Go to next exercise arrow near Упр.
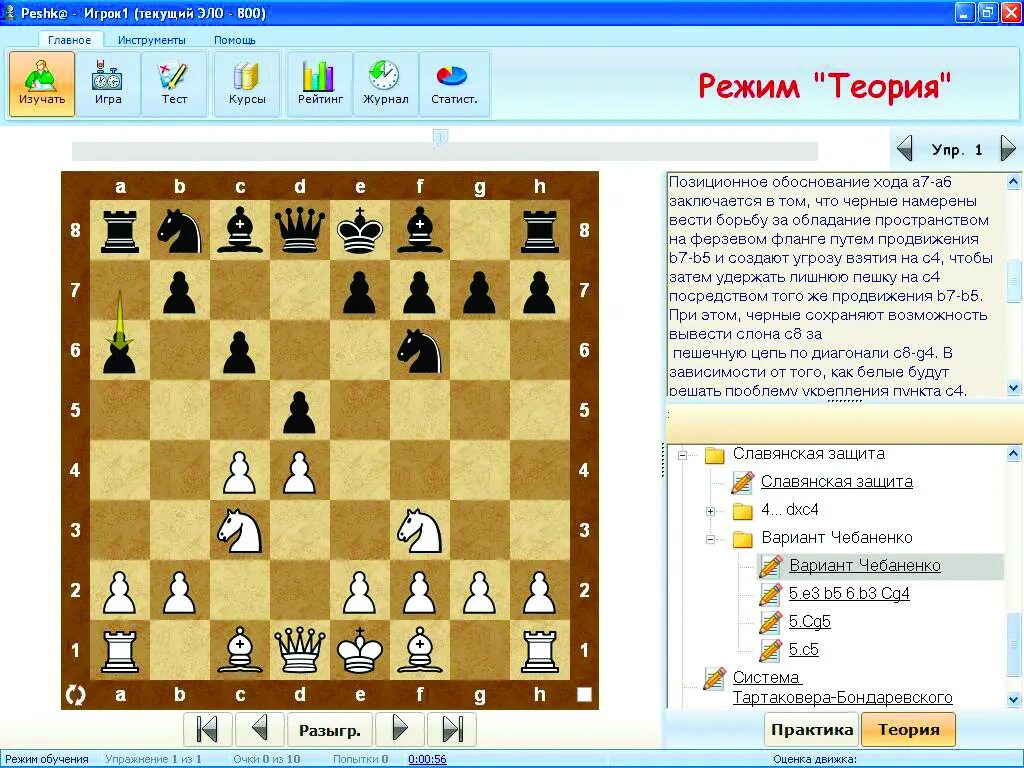 pyautogui.click(x=1008, y=148)
